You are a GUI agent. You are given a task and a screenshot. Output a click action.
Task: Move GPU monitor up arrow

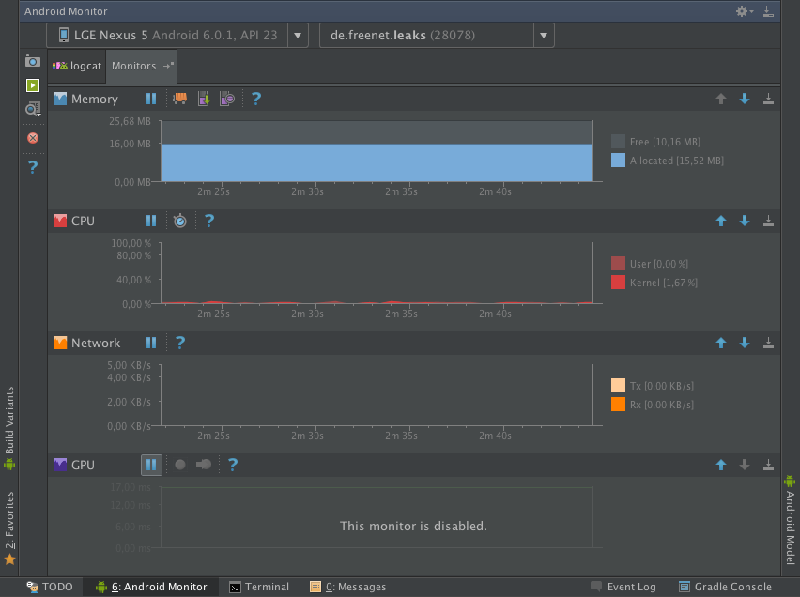(x=721, y=464)
